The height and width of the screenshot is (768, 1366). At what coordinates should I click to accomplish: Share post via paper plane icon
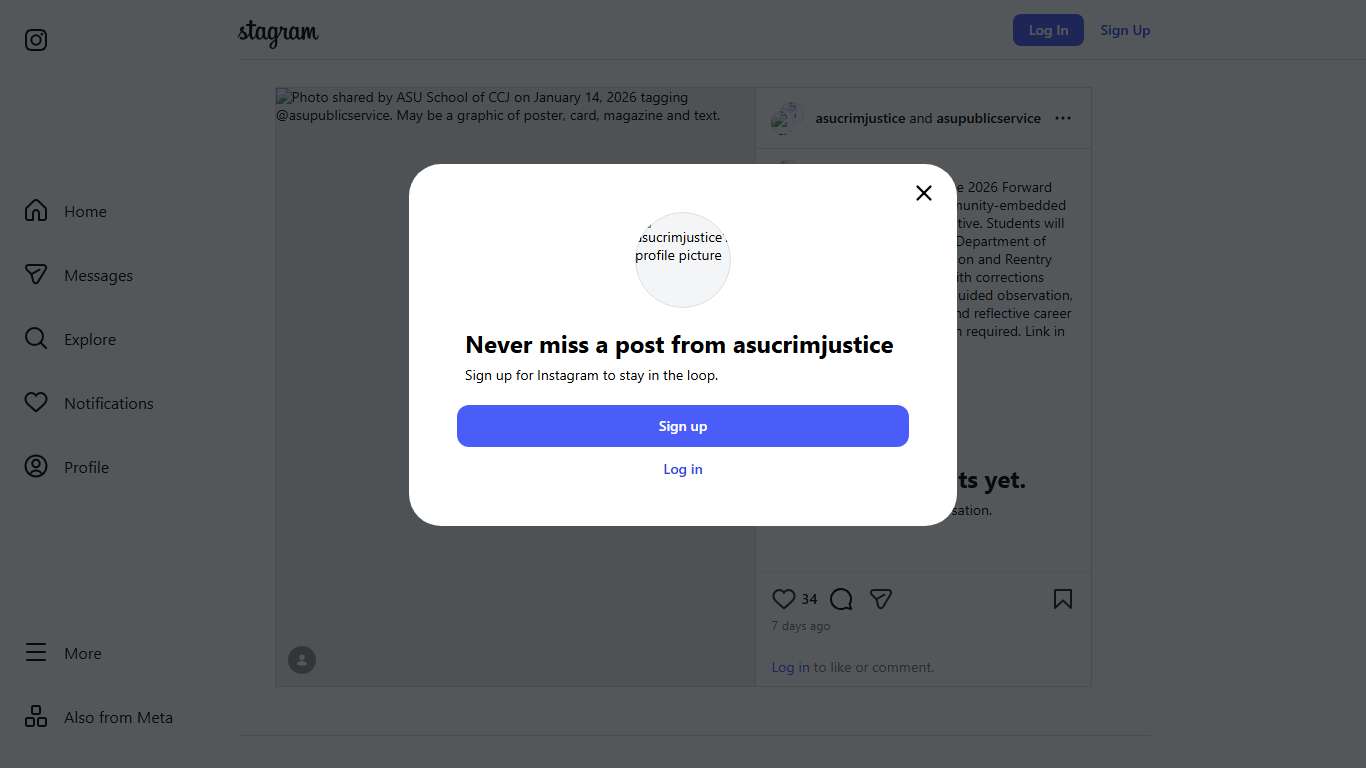coord(881,599)
